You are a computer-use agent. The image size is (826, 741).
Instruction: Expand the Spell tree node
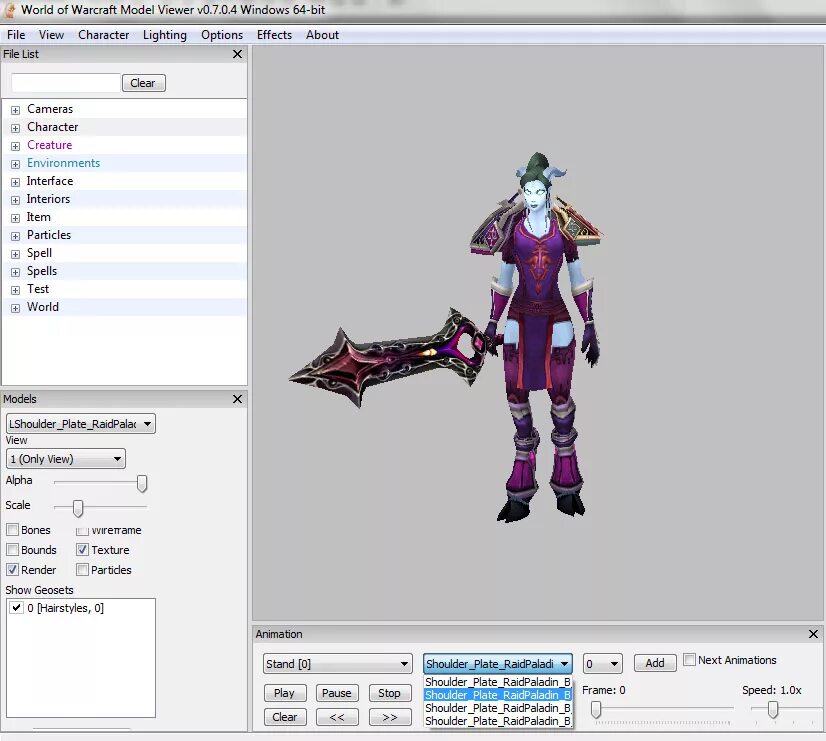tap(16, 254)
